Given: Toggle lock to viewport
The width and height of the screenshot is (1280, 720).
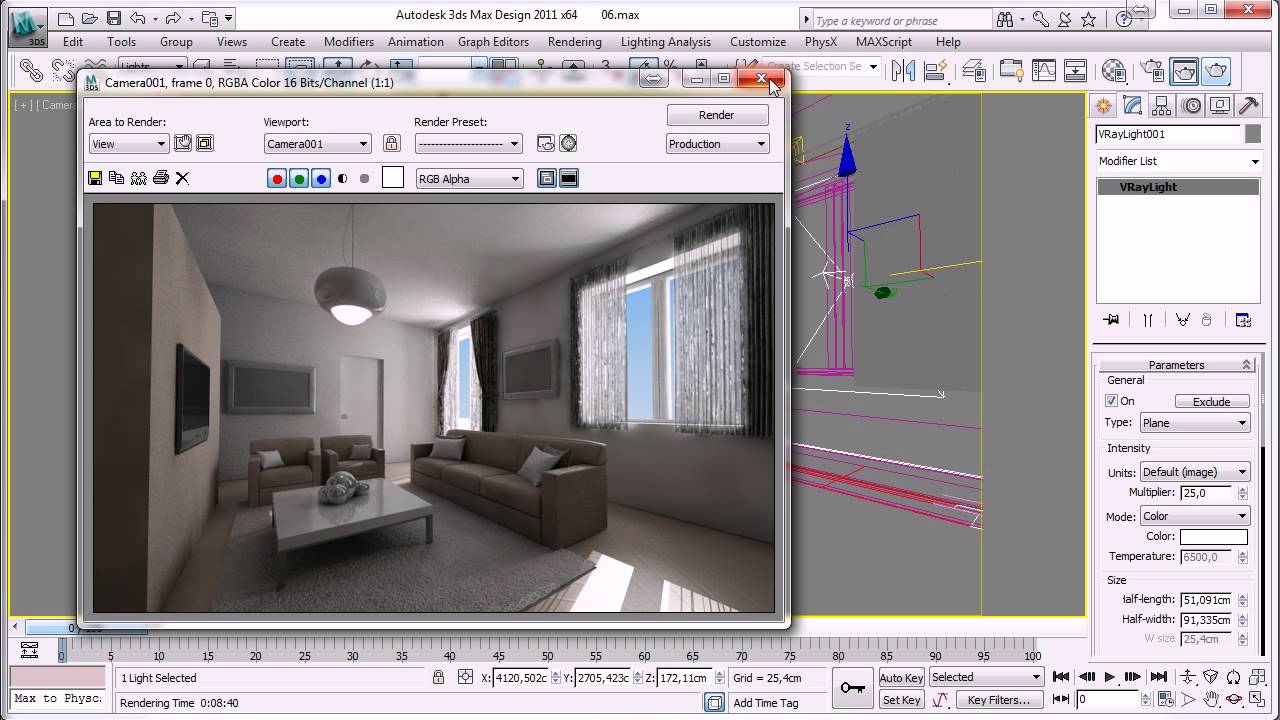Looking at the screenshot, I should (x=392, y=143).
